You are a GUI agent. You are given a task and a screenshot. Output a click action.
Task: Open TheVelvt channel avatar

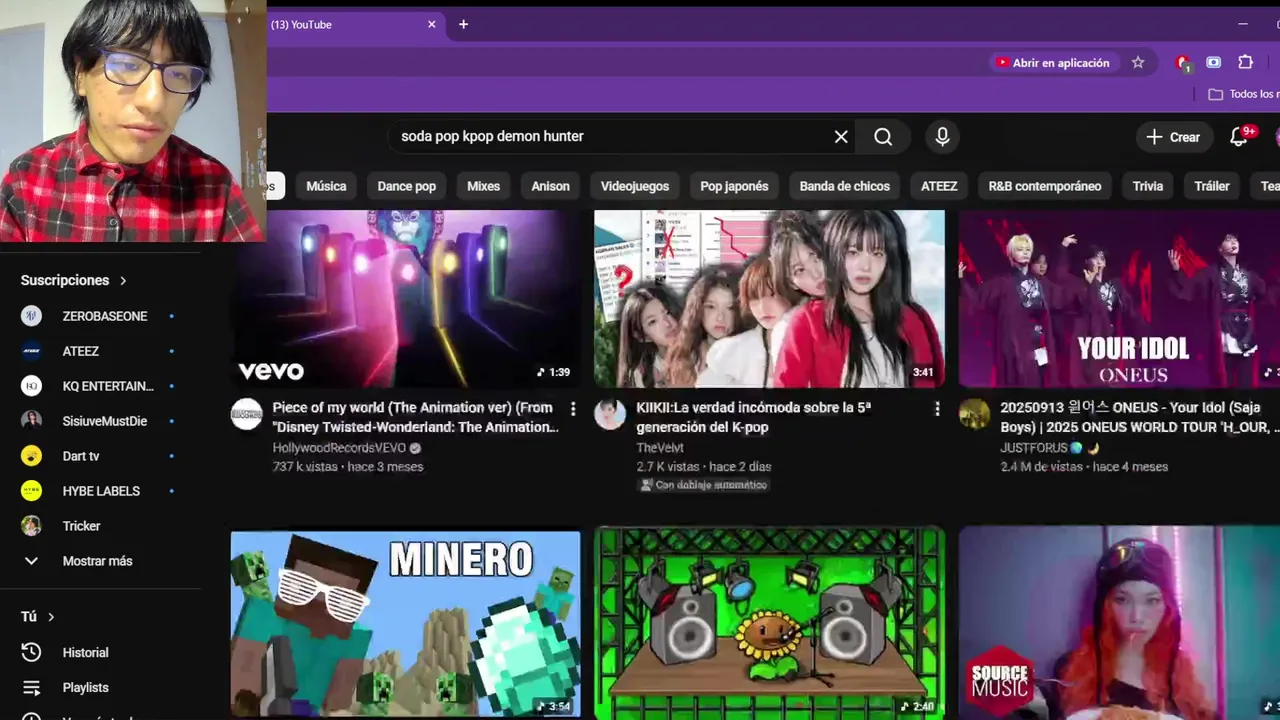click(610, 414)
